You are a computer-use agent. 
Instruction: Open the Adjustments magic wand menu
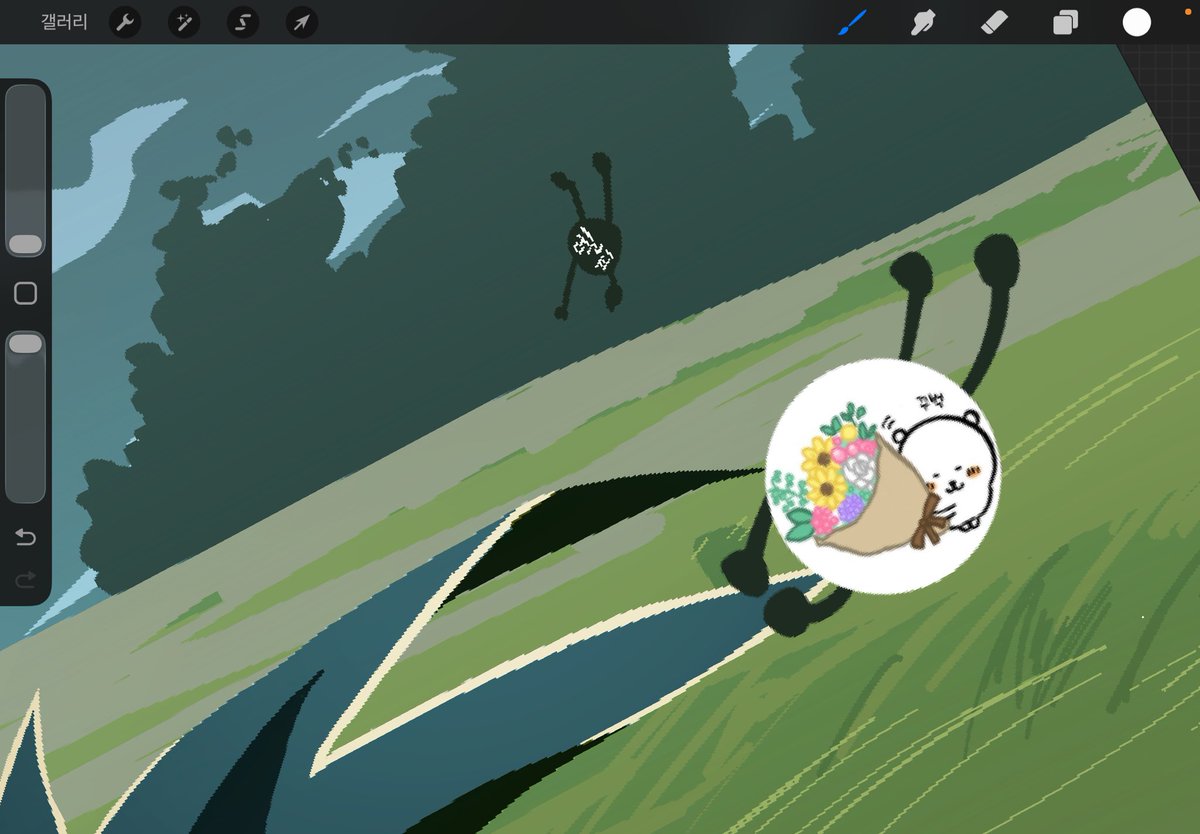pos(183,22)
